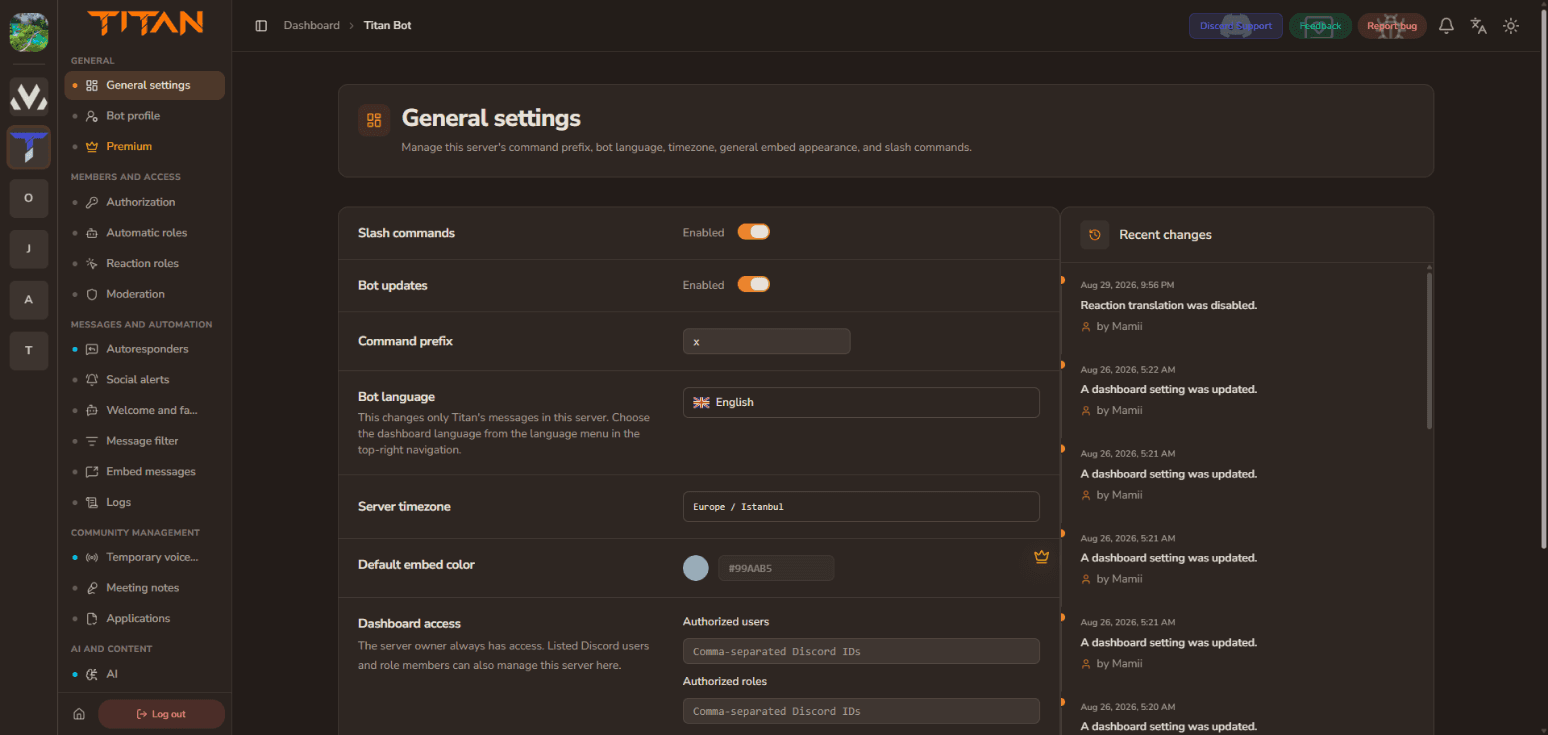Click the home icon in sidebar footer
Viewport: 1548px width, 735px height.
tap(79, 714)
